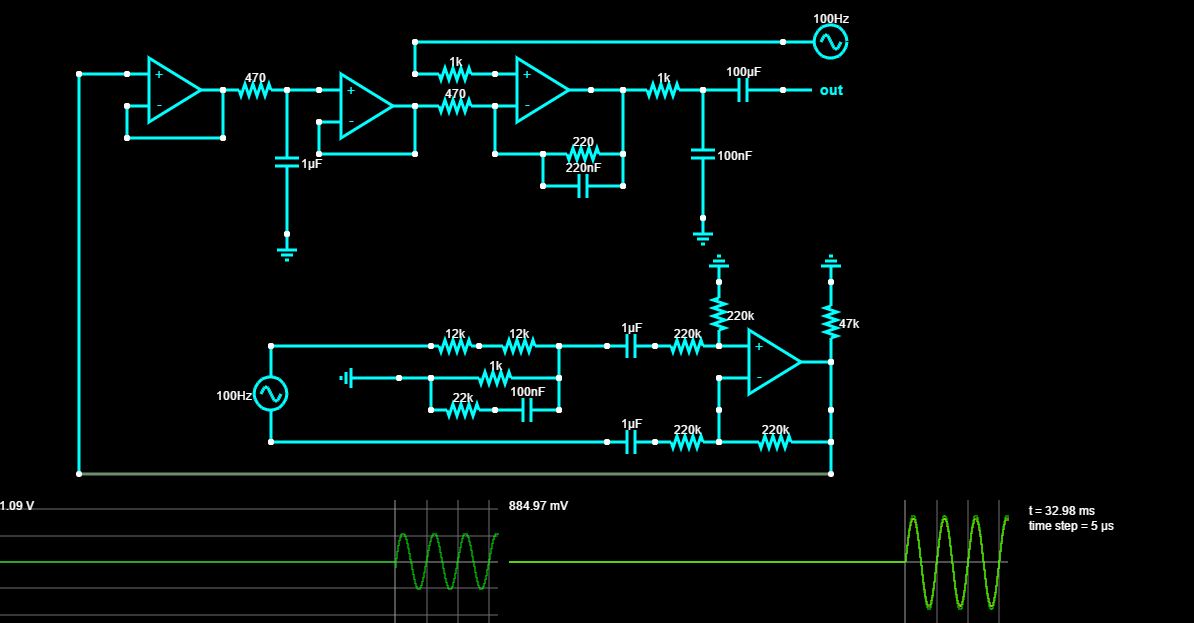This screenshot has height=623, width=1194.
Task: Select the 220k feedback resistor of the bottom op-amp
Action: tap(774, 442)
